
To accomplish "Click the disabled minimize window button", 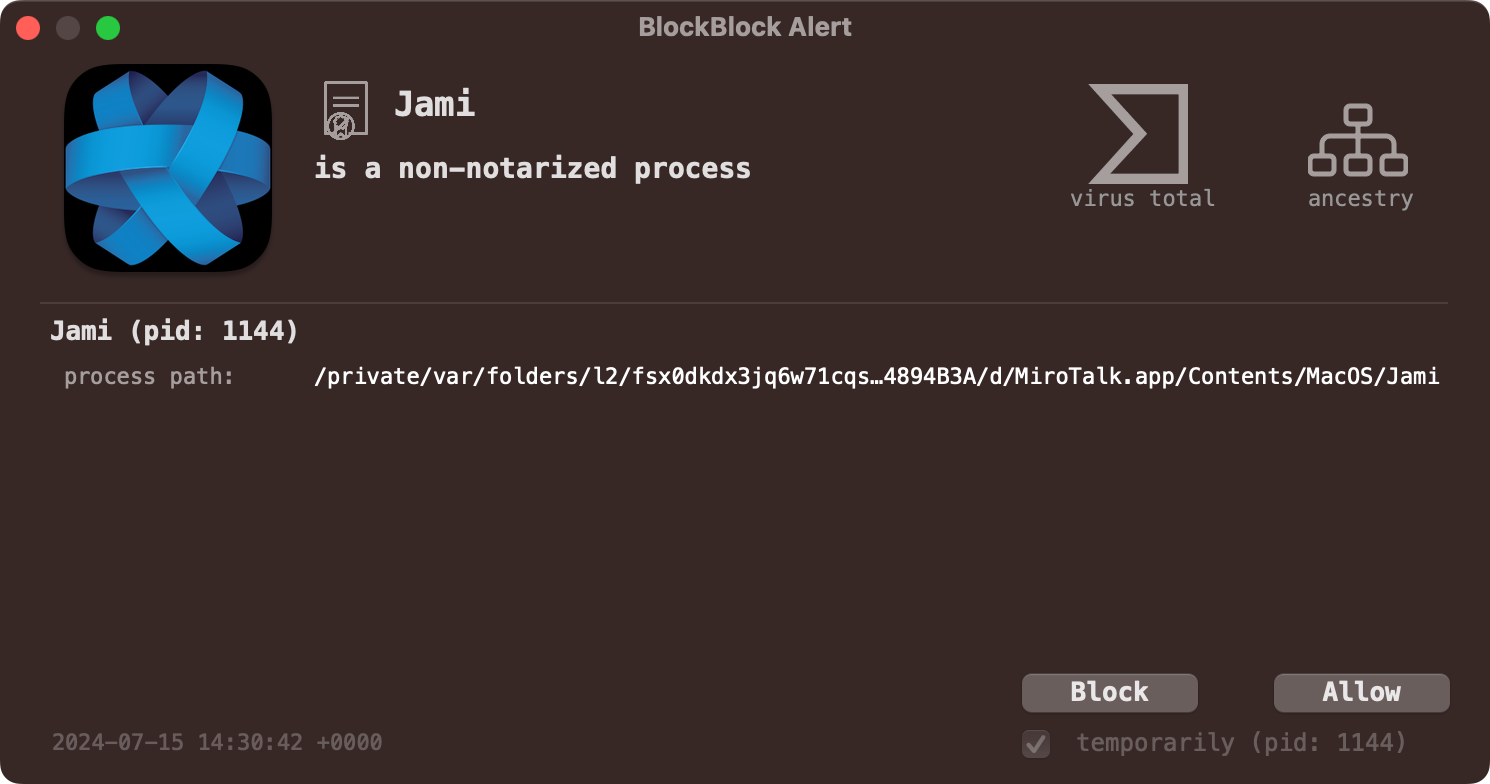I will pos(68,28).
